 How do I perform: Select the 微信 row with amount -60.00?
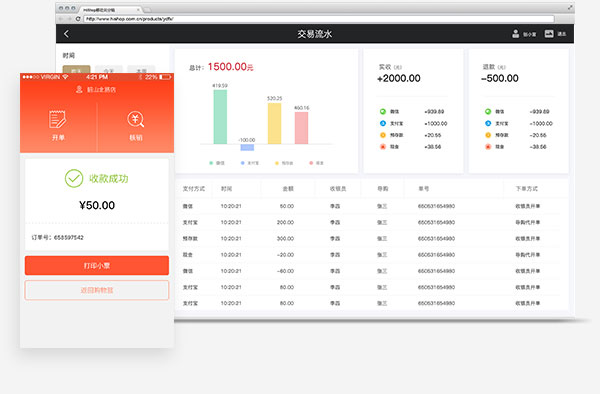[372, 271]
